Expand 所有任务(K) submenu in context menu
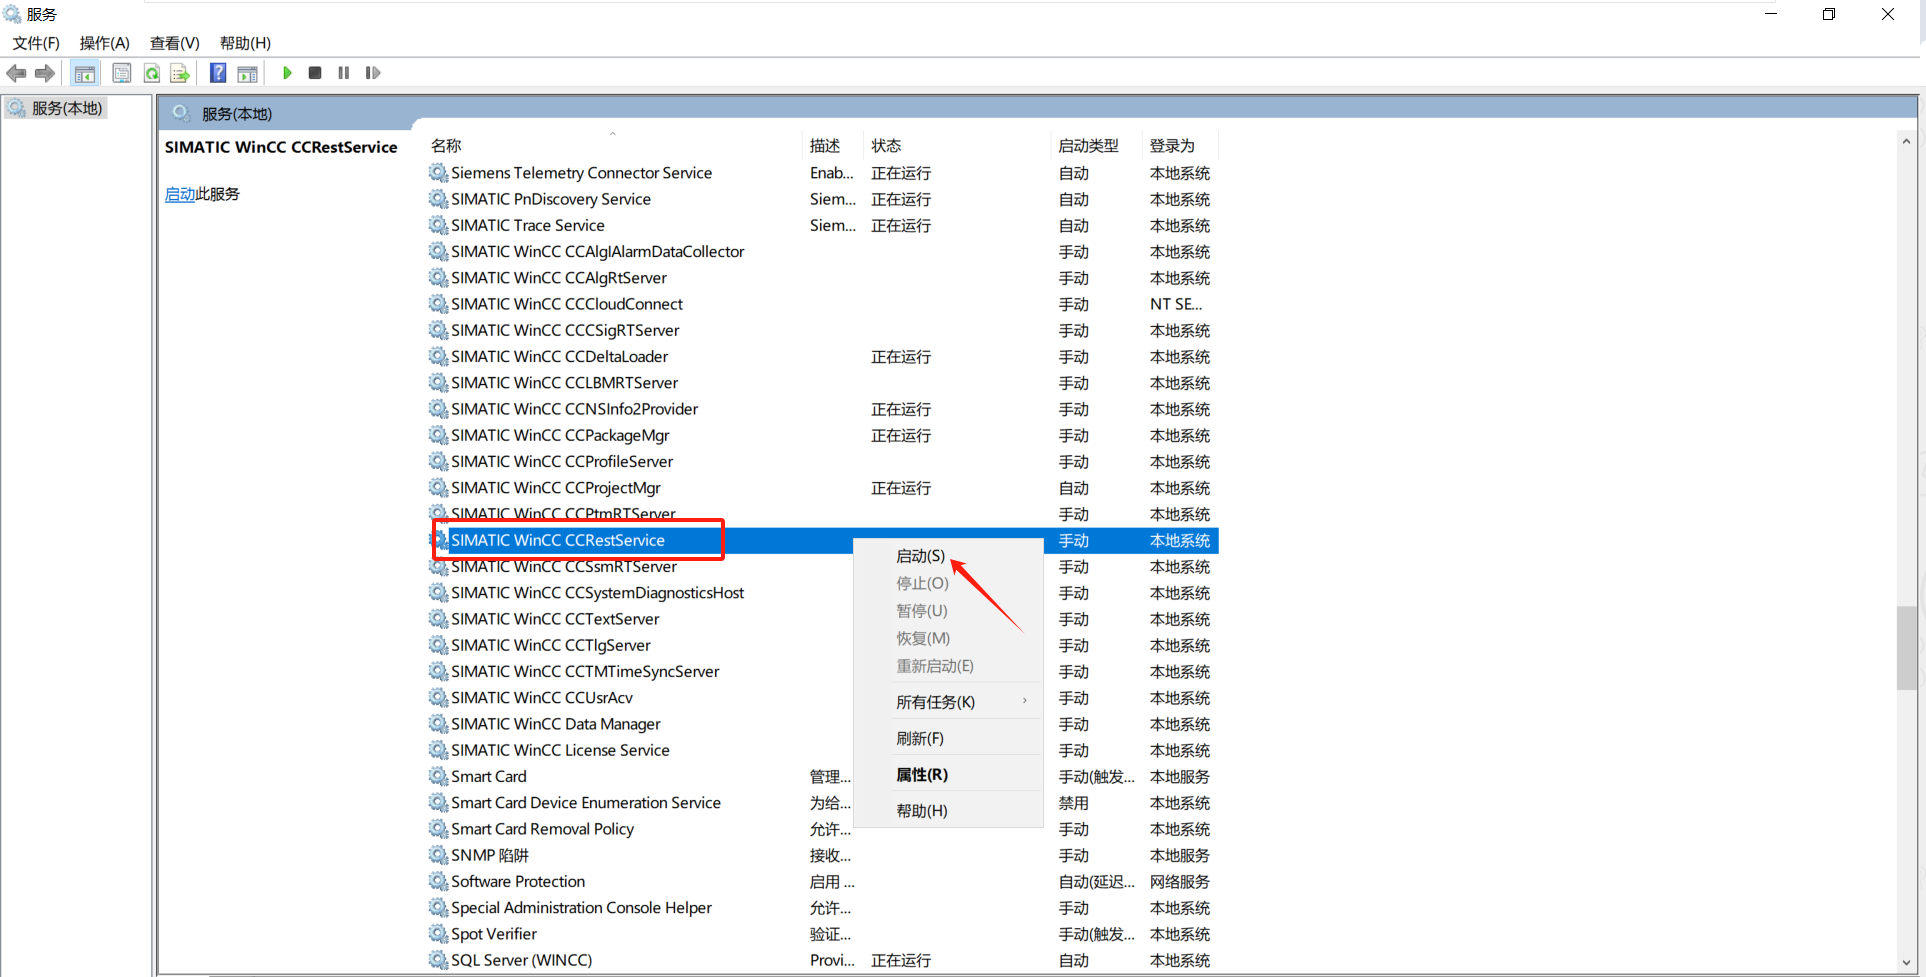Image resolution: width=1926 pixels, height=977 pixels. [x=948, y=702]
